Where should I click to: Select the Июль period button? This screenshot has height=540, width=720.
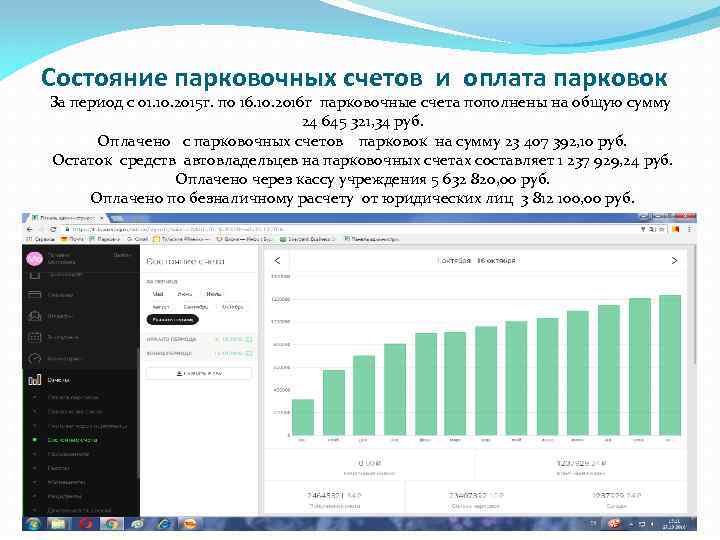(x=214, y=294)
